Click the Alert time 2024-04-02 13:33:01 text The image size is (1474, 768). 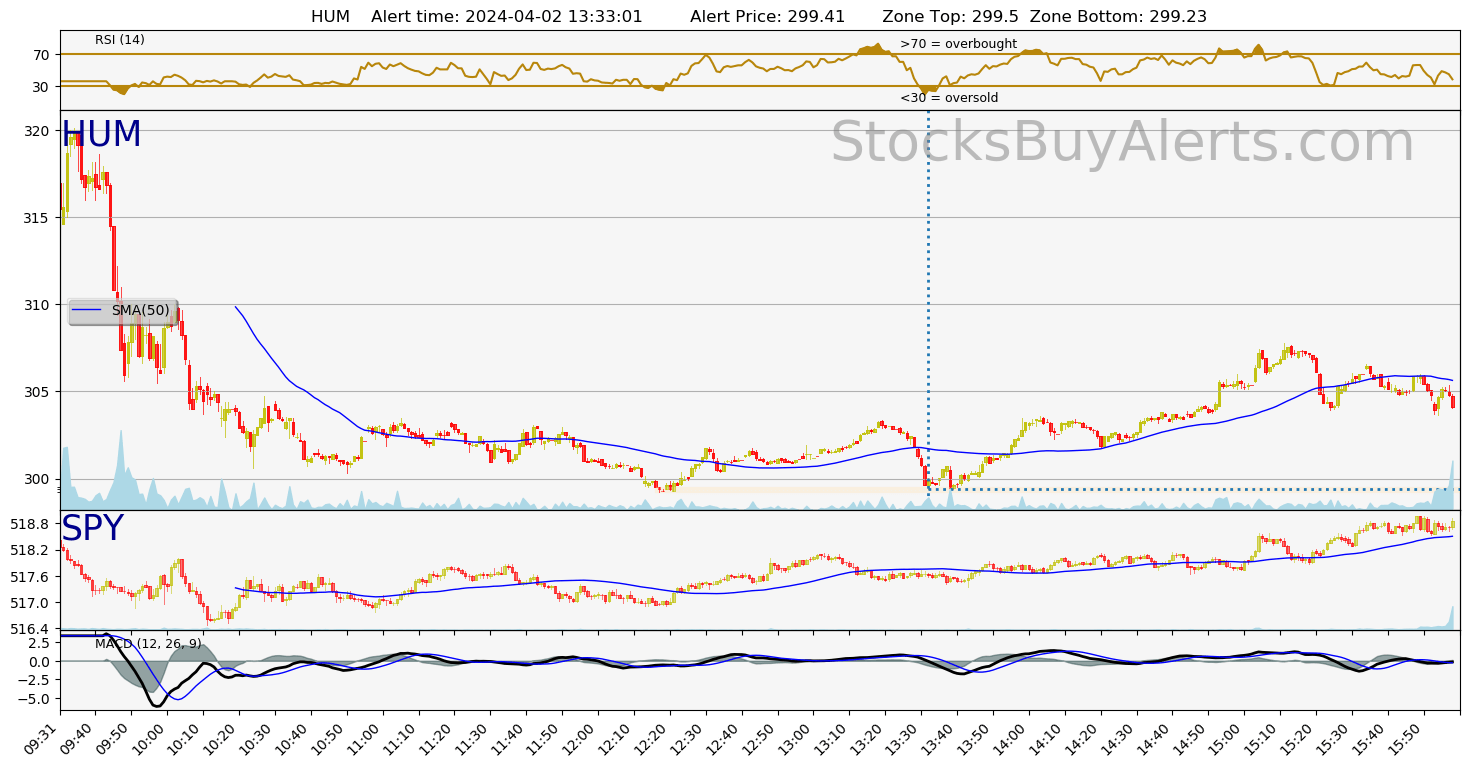pyautogui.click(x=506, y=17)
